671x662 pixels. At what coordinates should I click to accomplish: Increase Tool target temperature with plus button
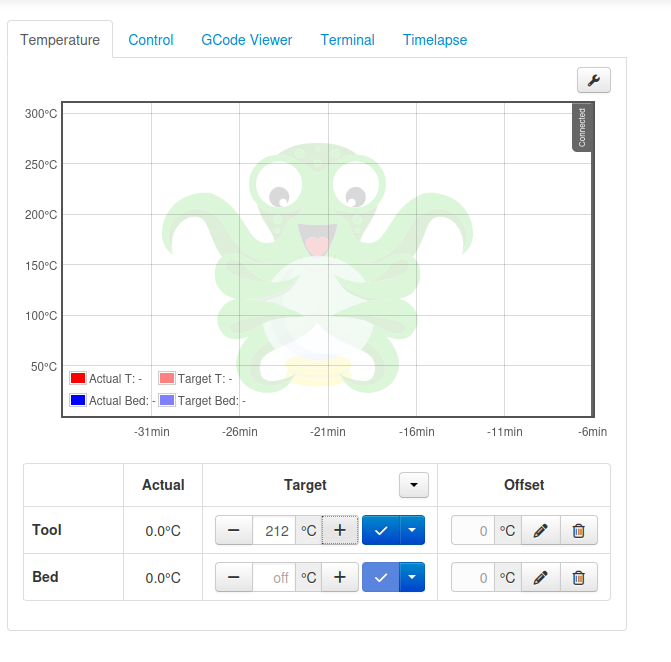340,530
